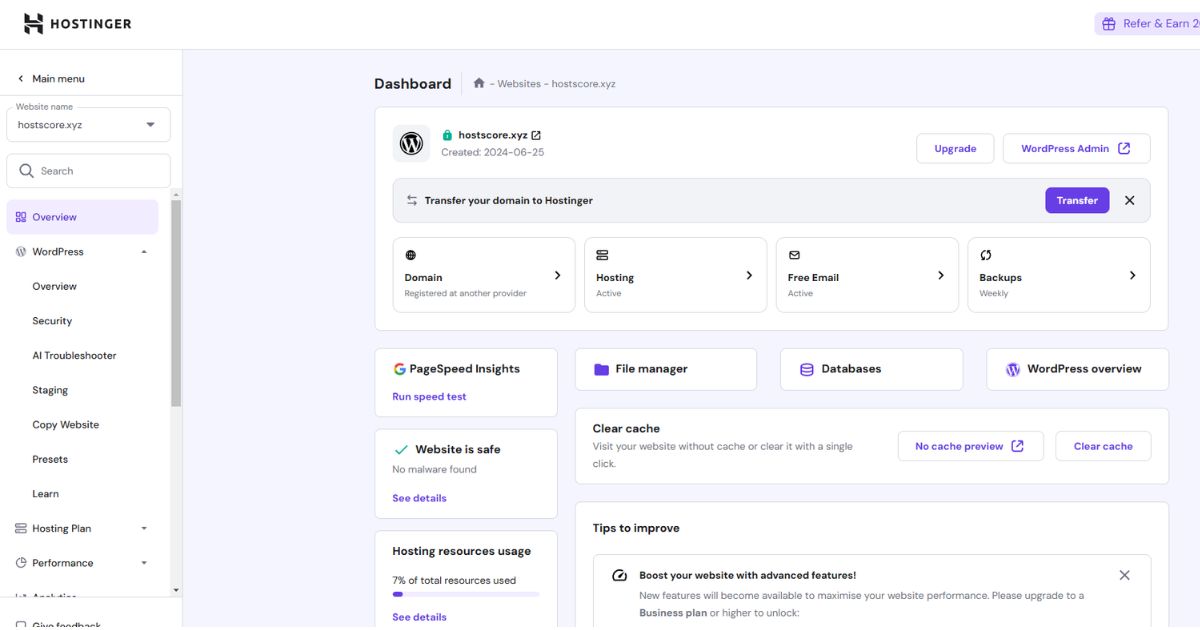
Task: Click the File manager folder icon
Action: click(x=601, y=369)
